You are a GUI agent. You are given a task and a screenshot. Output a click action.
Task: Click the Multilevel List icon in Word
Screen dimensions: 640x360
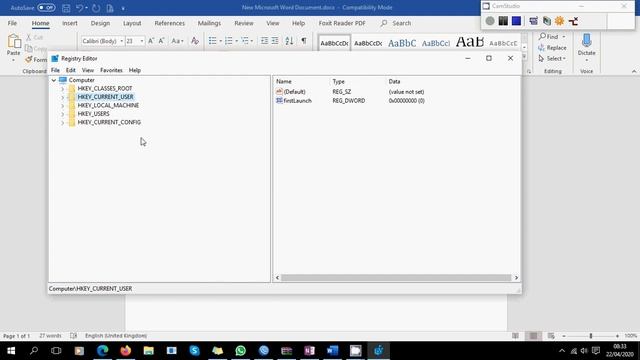point(245,41)
